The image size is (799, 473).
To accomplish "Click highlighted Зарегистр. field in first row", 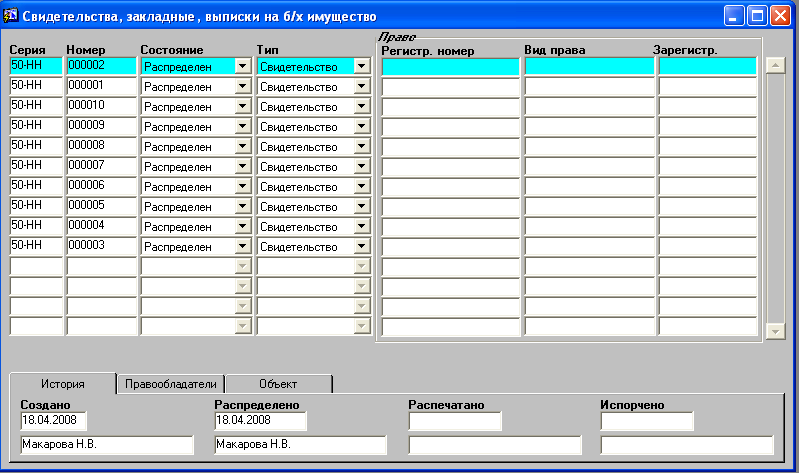I will pyautogui.click(x=708, y=66).
